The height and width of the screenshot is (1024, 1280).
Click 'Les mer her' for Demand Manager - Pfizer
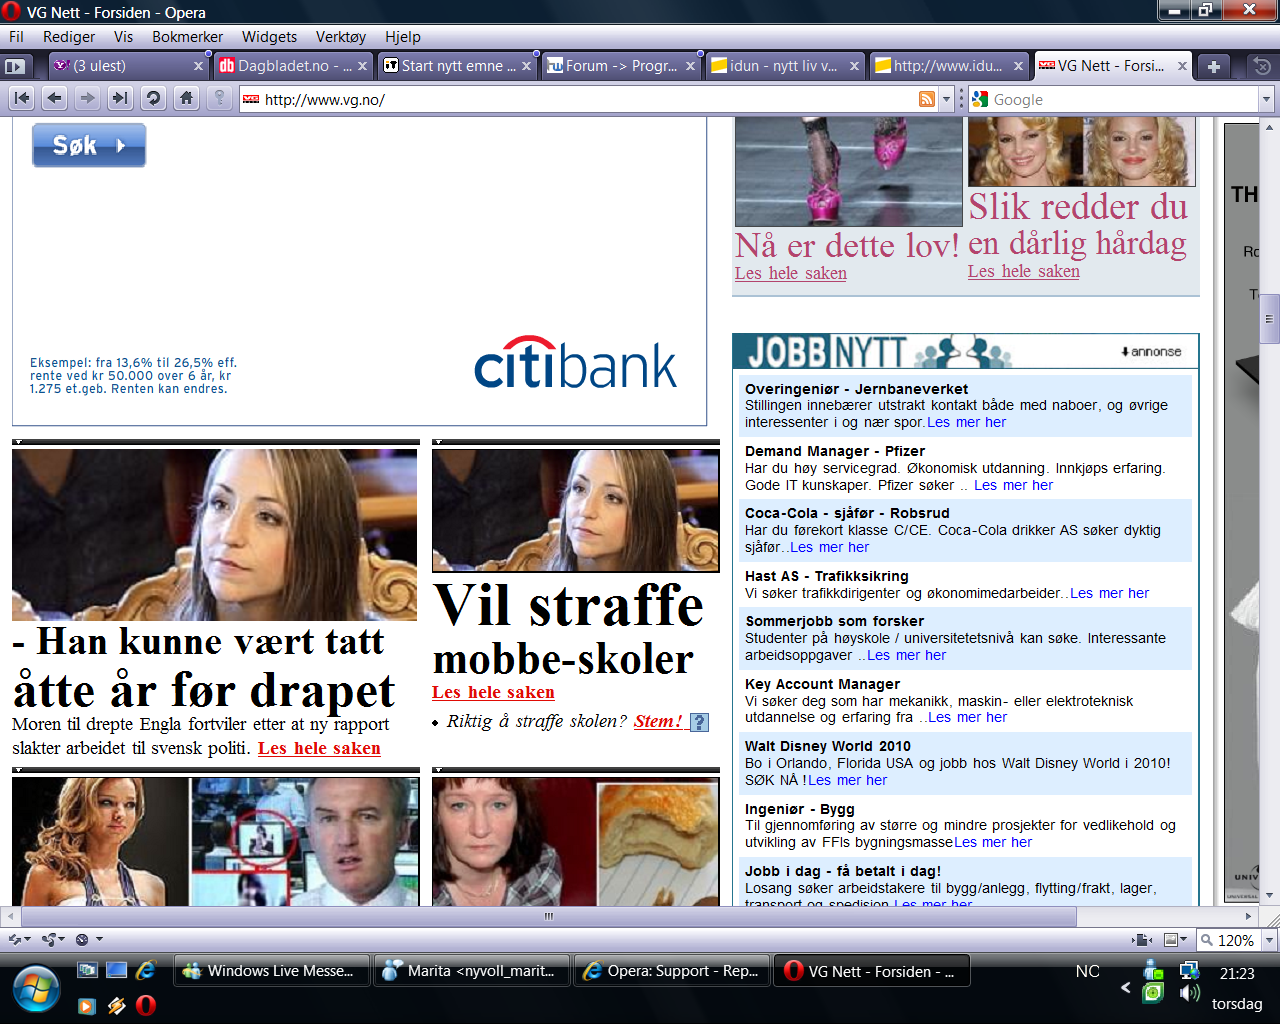click(x=1013, y=485)
